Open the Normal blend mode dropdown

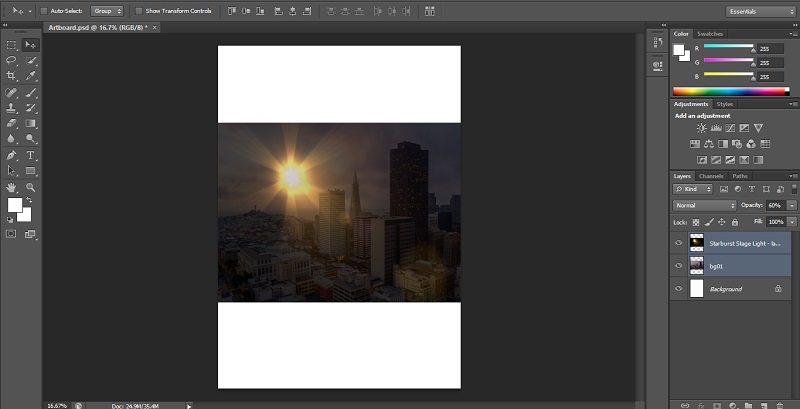[705, 206]
